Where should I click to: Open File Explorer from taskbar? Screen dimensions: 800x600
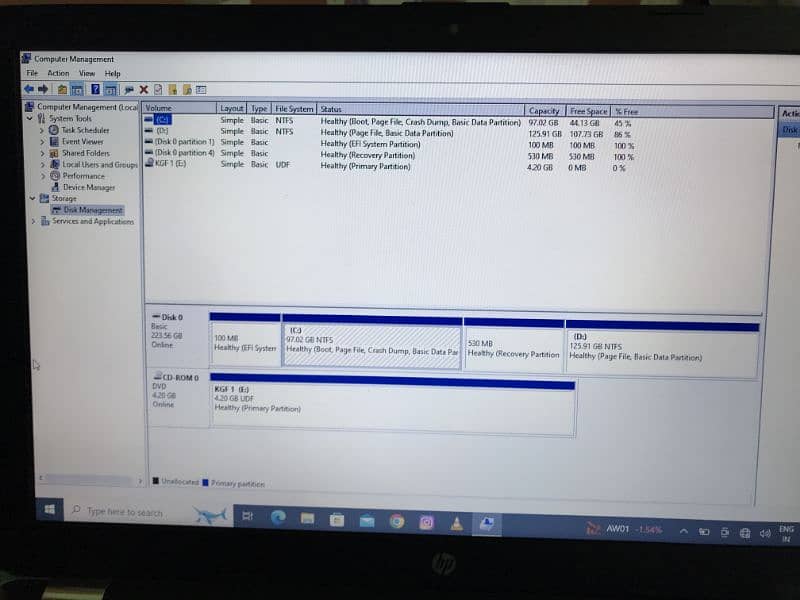307,519
